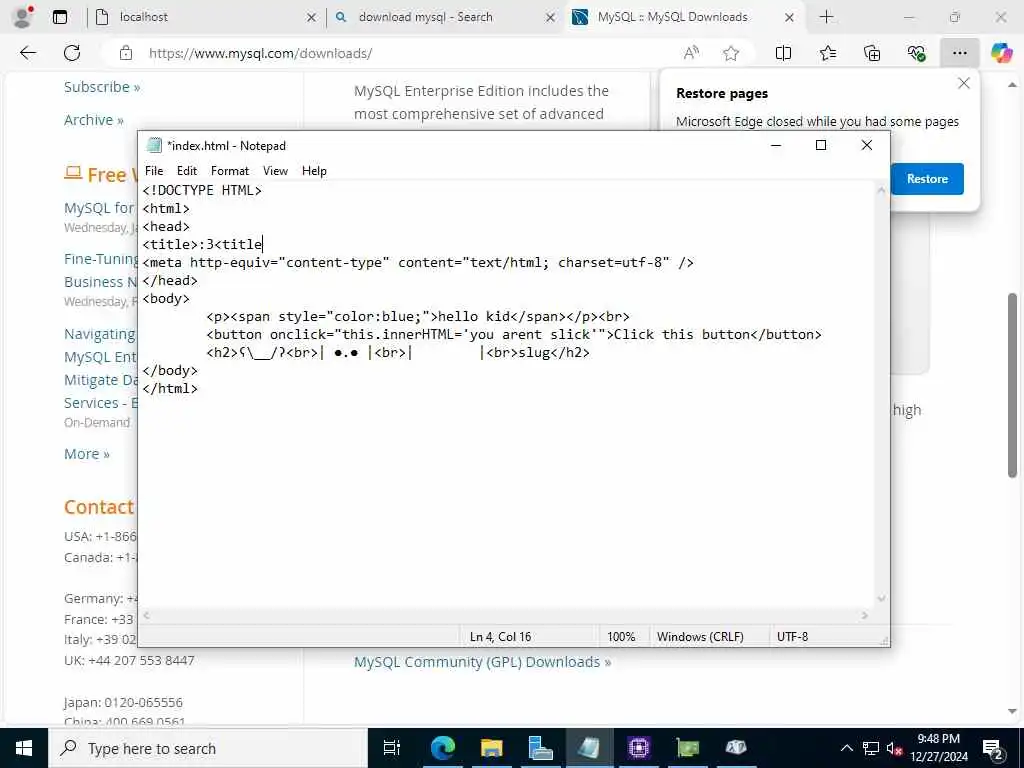Close the download mysql Search tab

[551, 18]
